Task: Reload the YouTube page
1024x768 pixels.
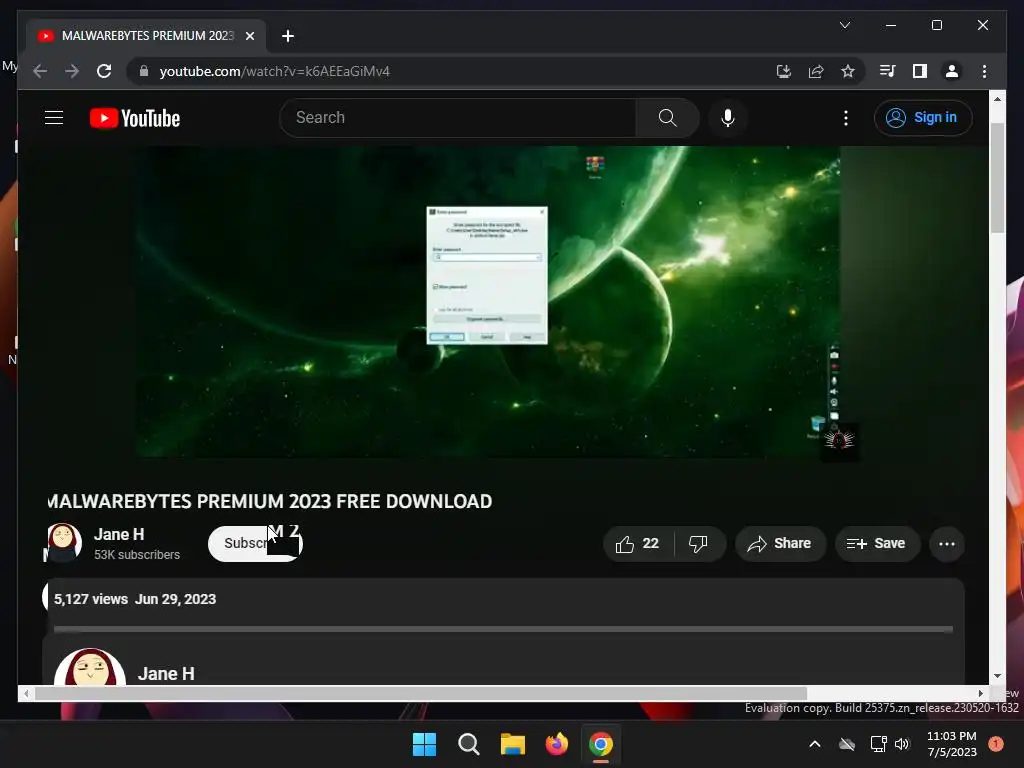Action: [104, 71]
